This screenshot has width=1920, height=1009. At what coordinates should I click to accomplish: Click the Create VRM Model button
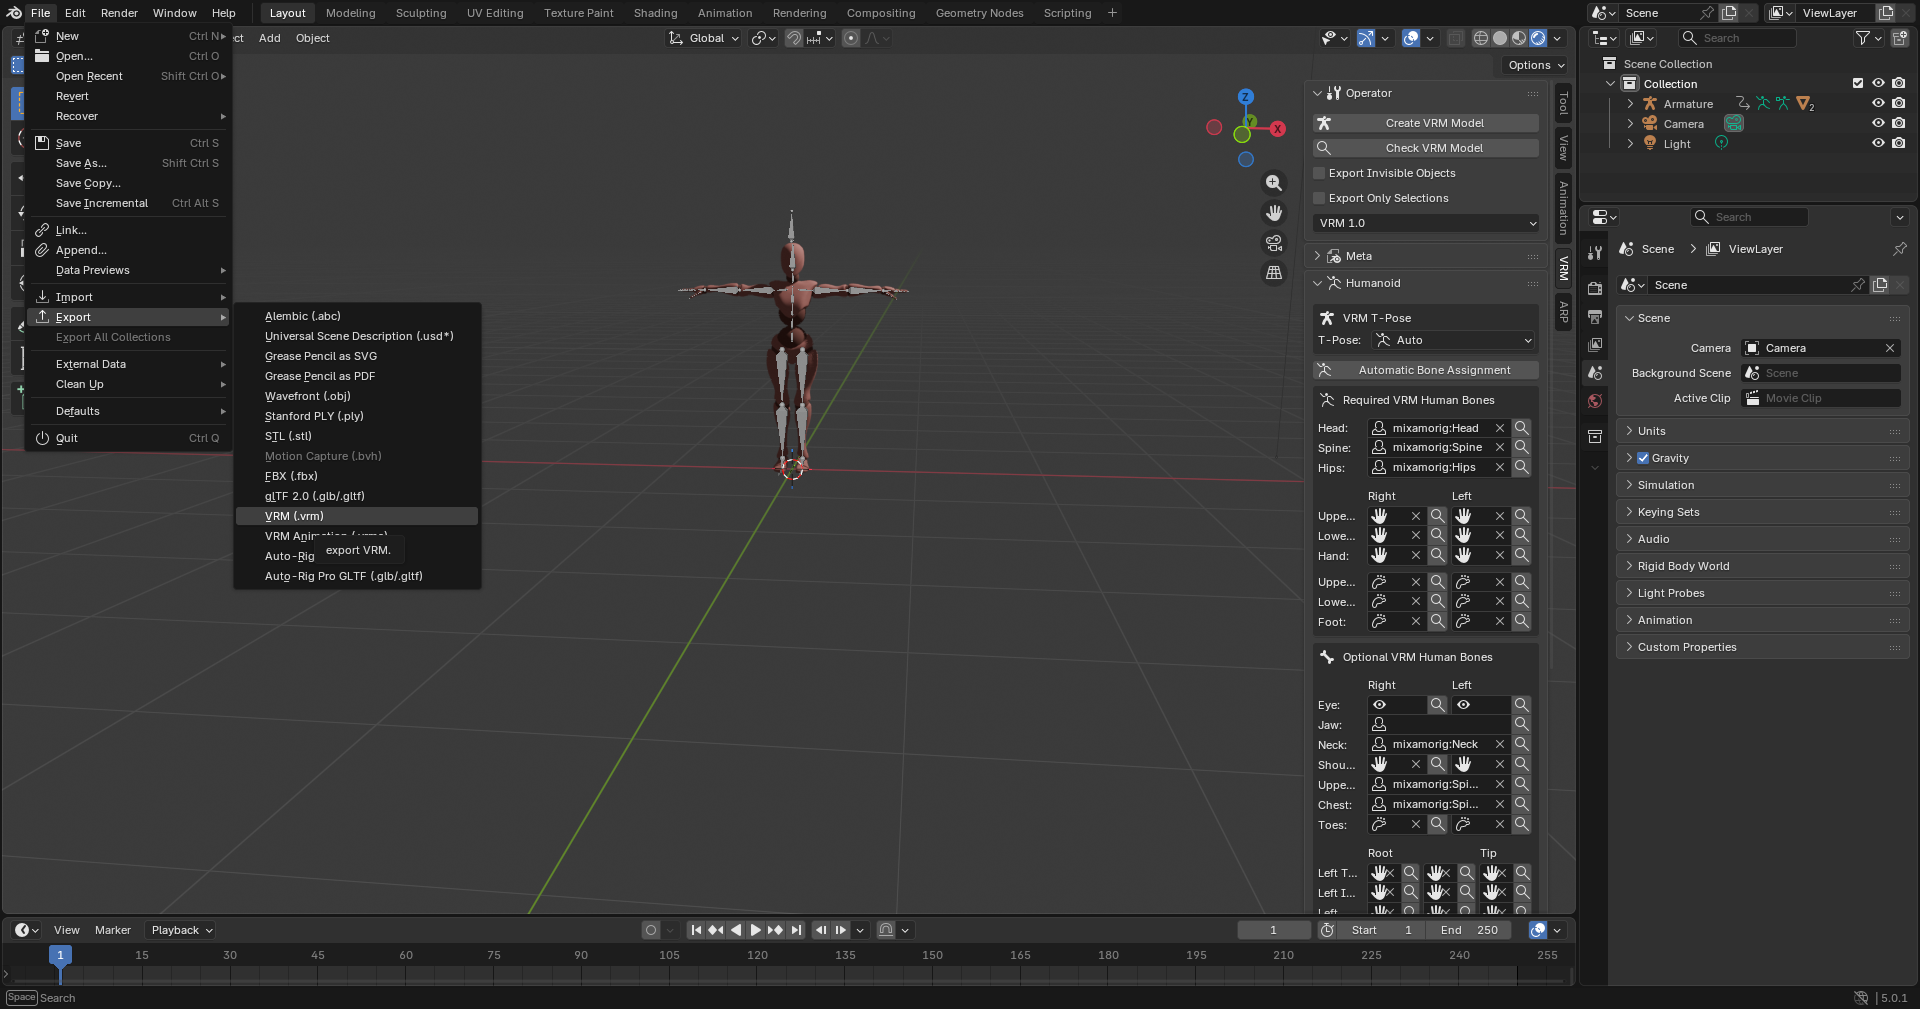pyautogui.click(x=1426, y=123)
